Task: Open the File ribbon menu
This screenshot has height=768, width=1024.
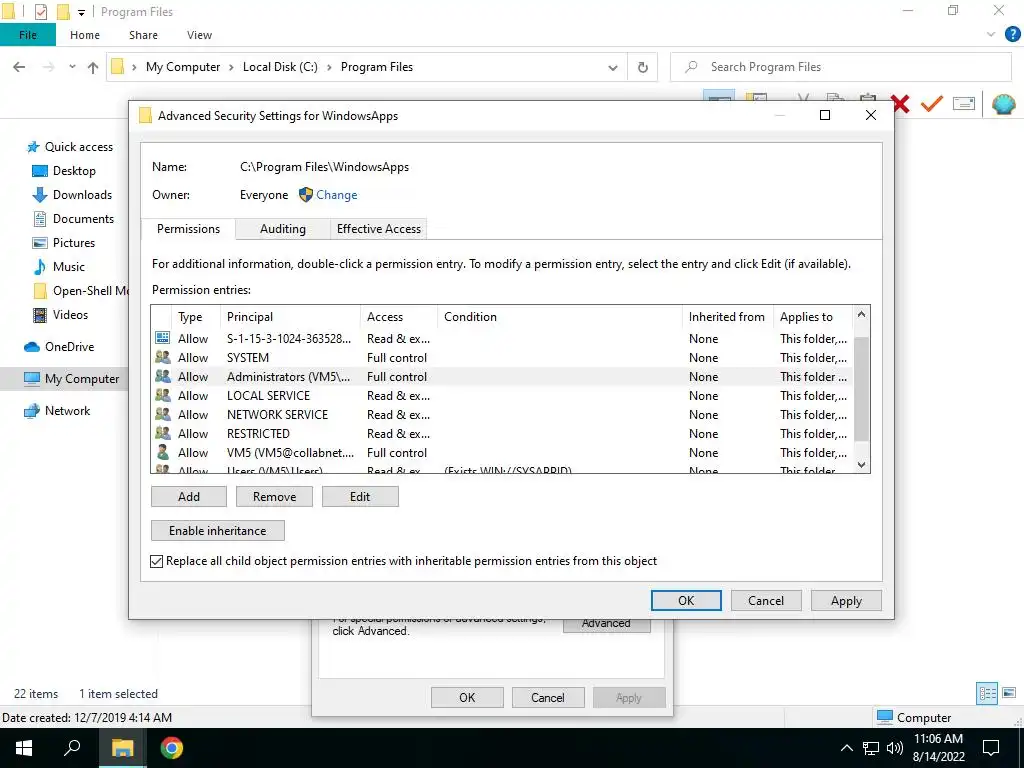Action: point(28,35)
